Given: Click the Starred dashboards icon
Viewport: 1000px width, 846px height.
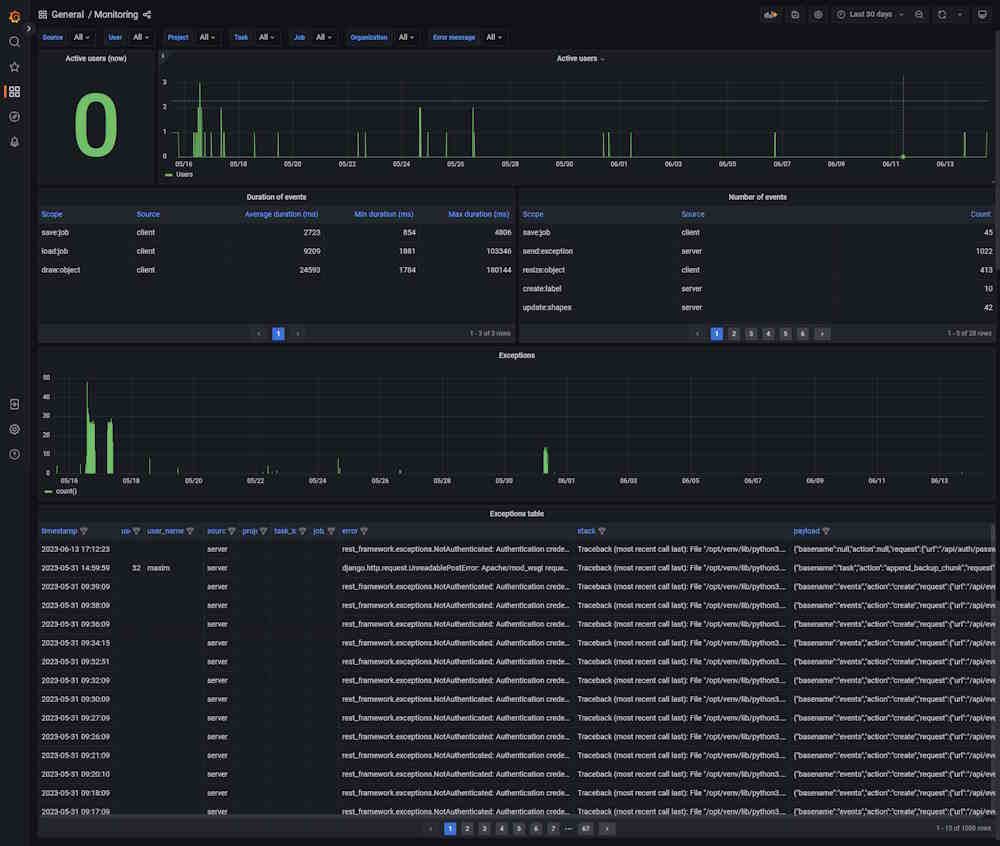Looking at the screenshot, I should click(14, 66).
